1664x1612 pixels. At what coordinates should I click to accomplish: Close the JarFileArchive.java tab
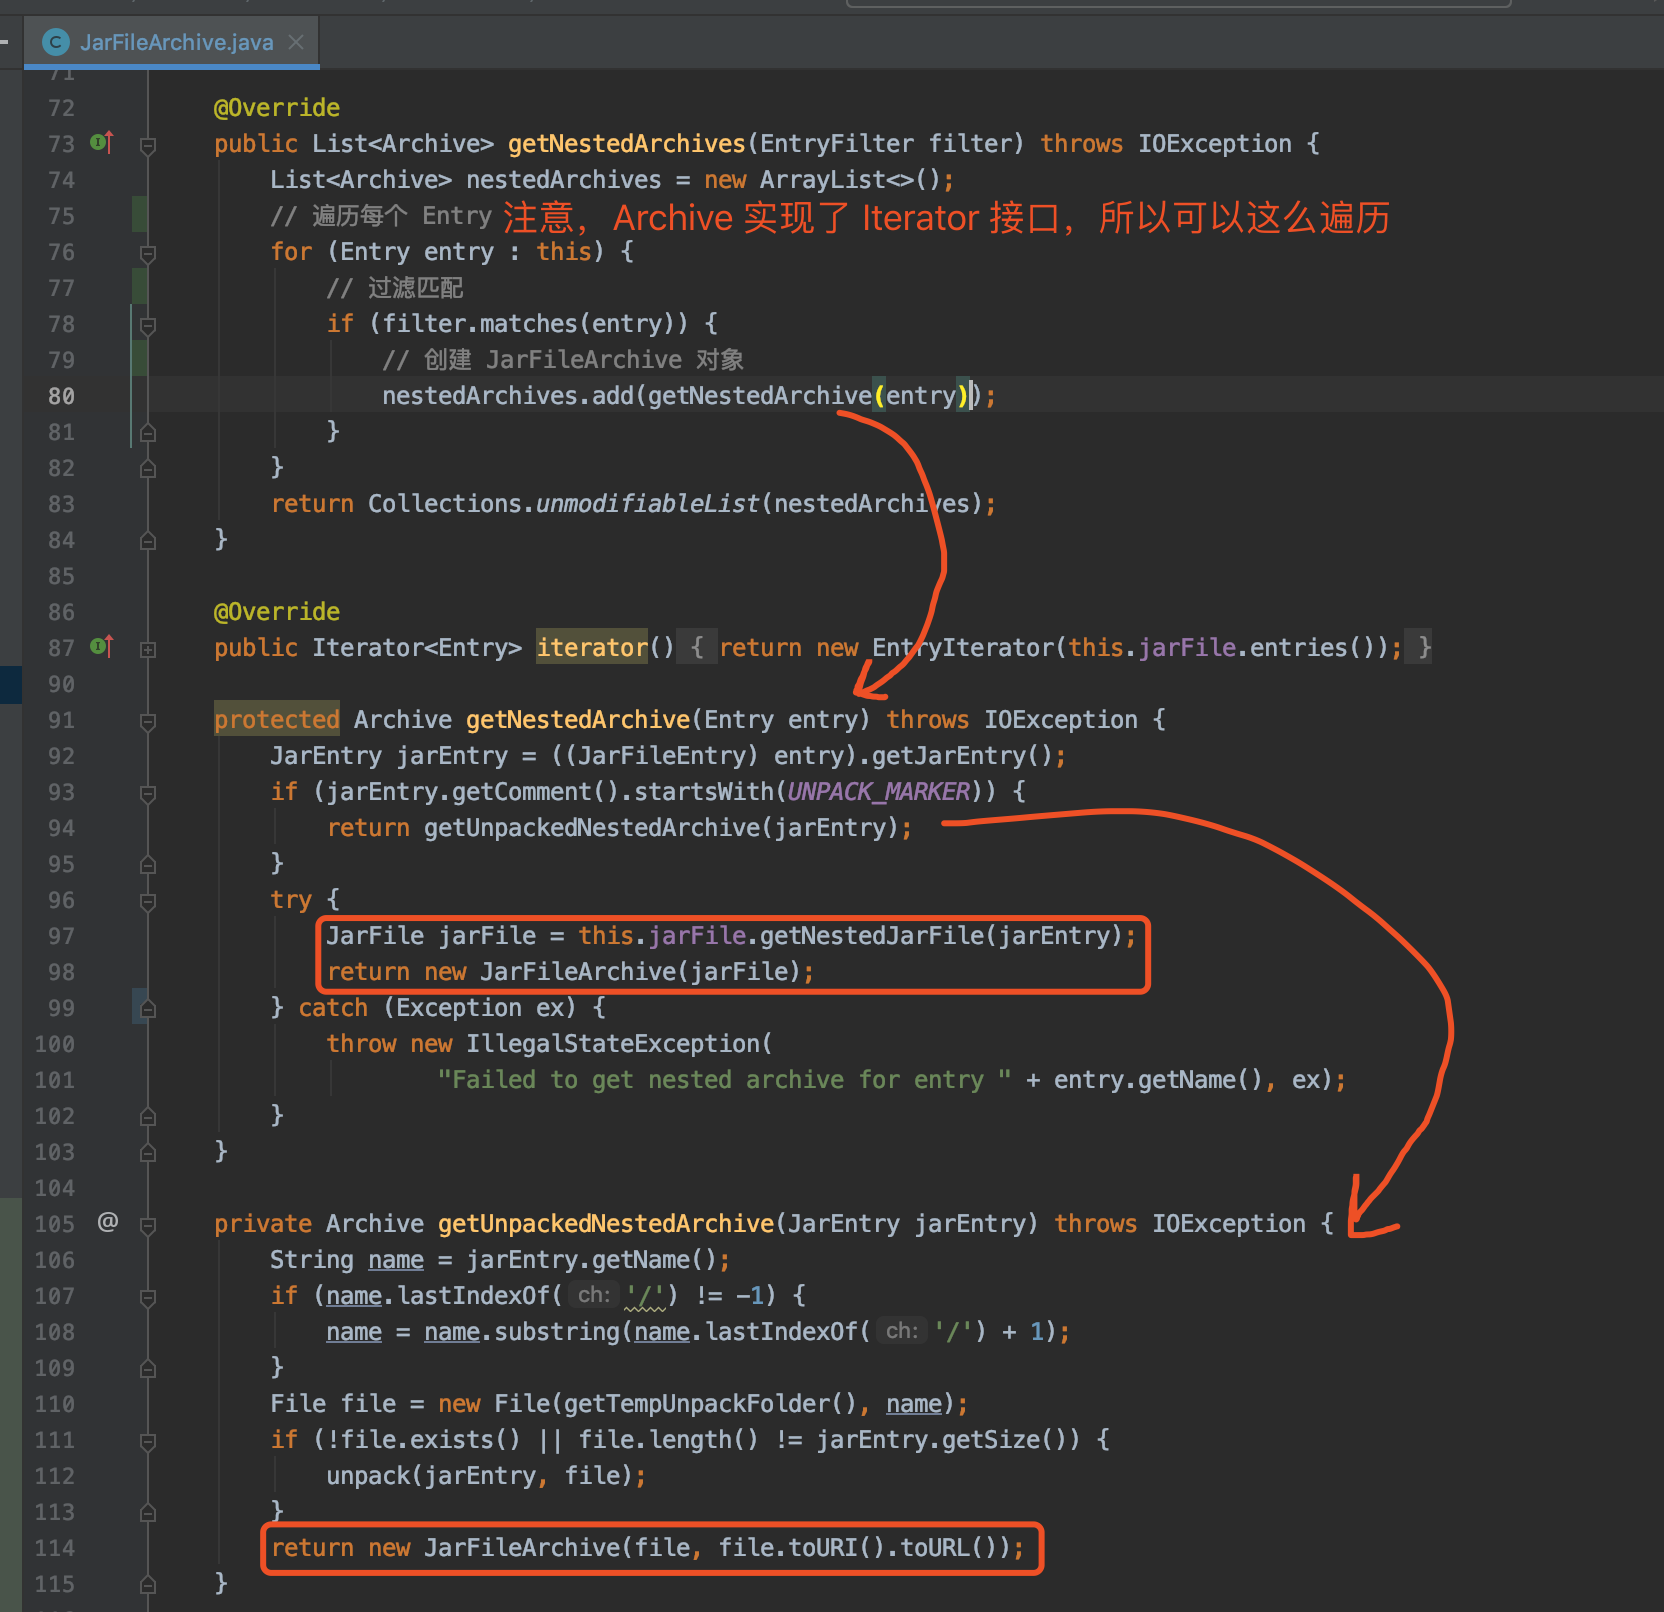pyautogui.click(x=296, y=42)
